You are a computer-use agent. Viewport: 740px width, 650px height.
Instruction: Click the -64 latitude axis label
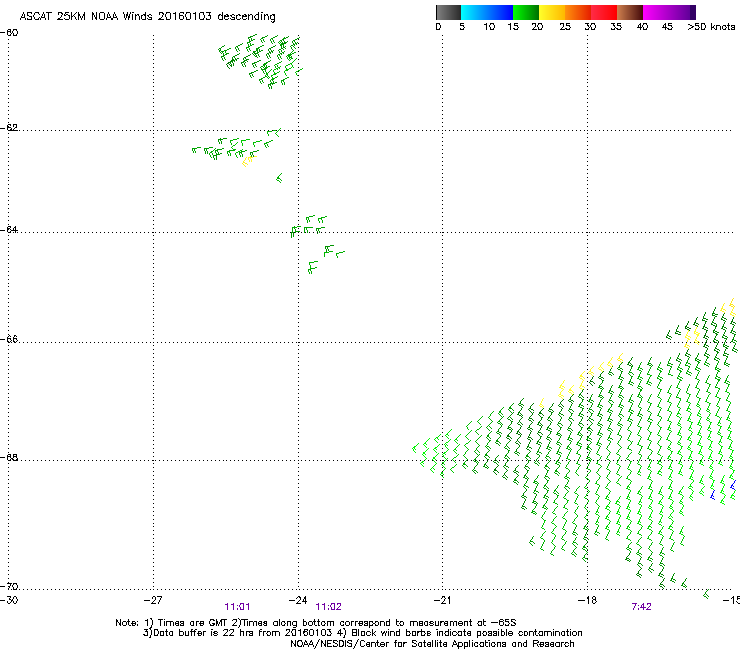[9, 229]
